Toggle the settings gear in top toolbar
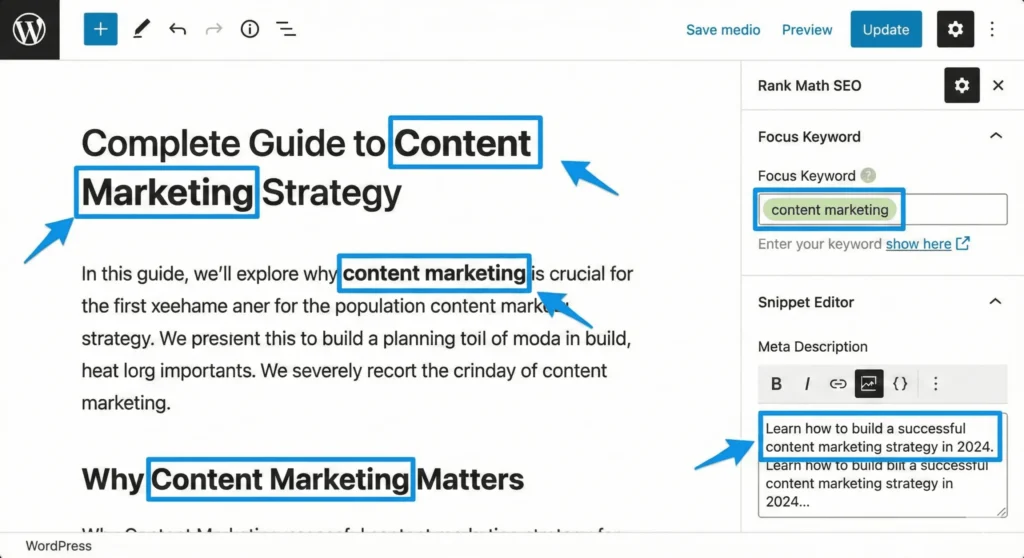 point(954,29)
